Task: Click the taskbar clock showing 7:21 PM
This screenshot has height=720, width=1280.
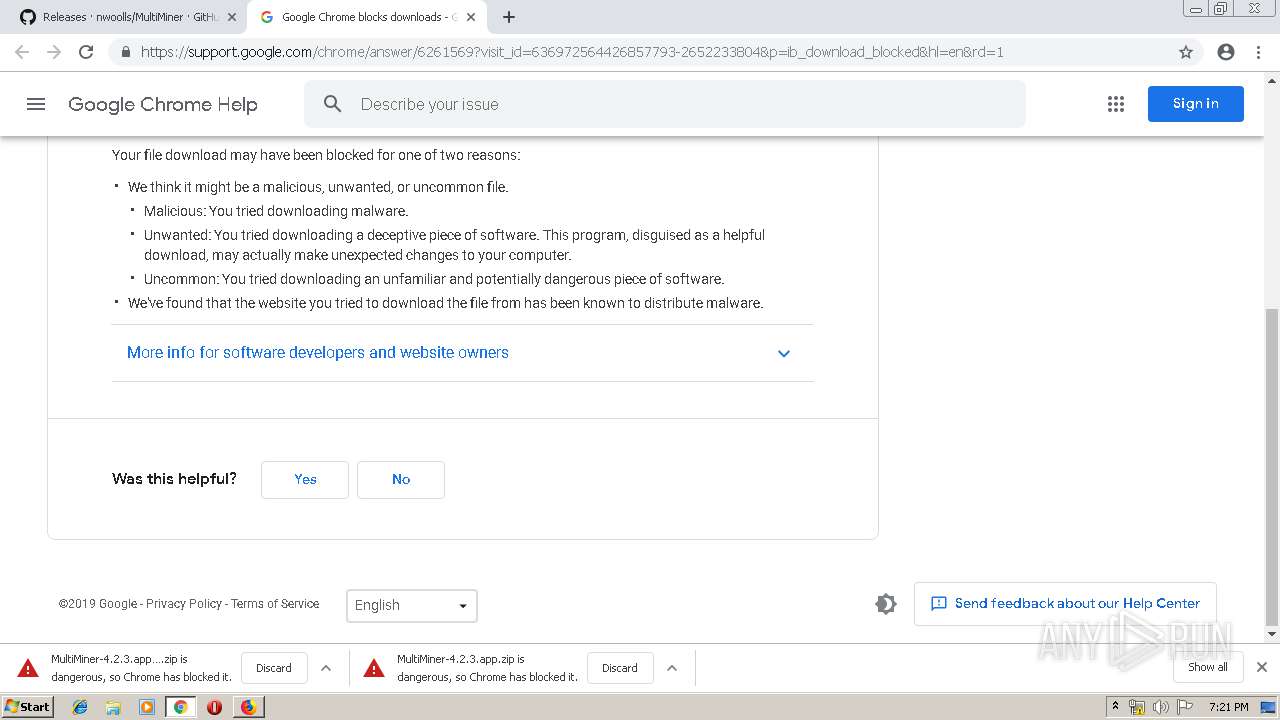Action: pyautogui.click(x=1228, y=707)
